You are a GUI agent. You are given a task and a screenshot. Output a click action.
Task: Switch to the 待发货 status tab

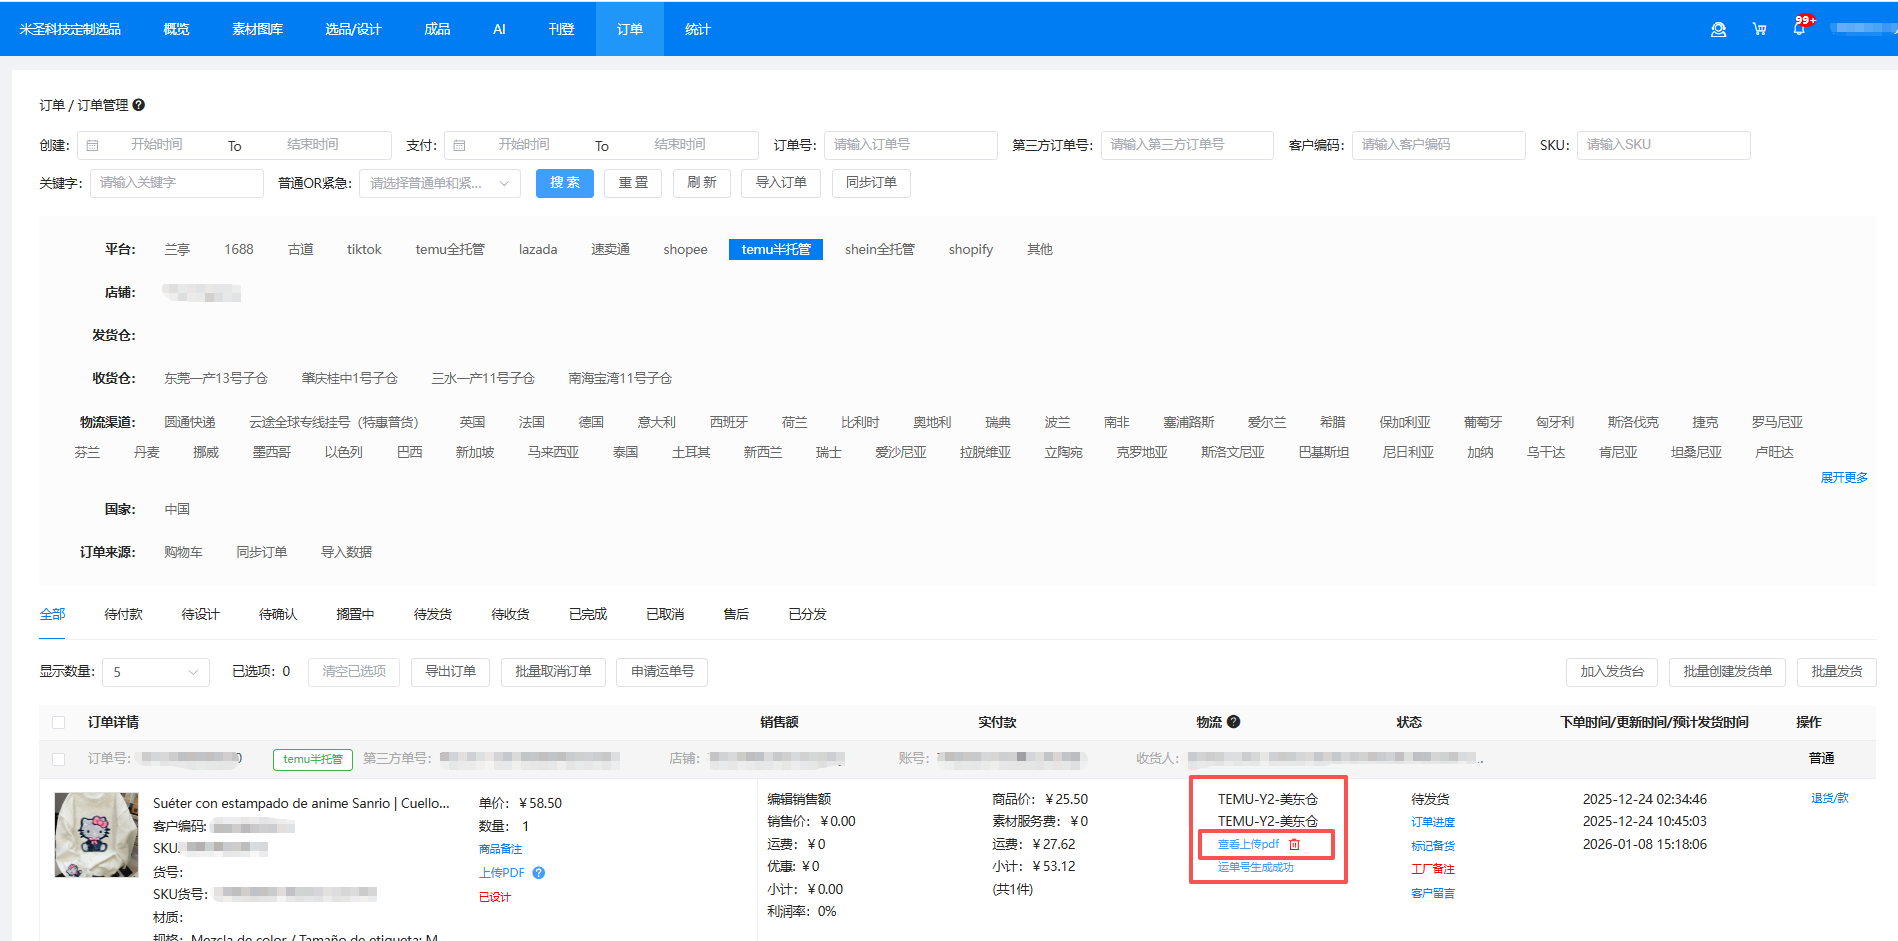(432, 615)
